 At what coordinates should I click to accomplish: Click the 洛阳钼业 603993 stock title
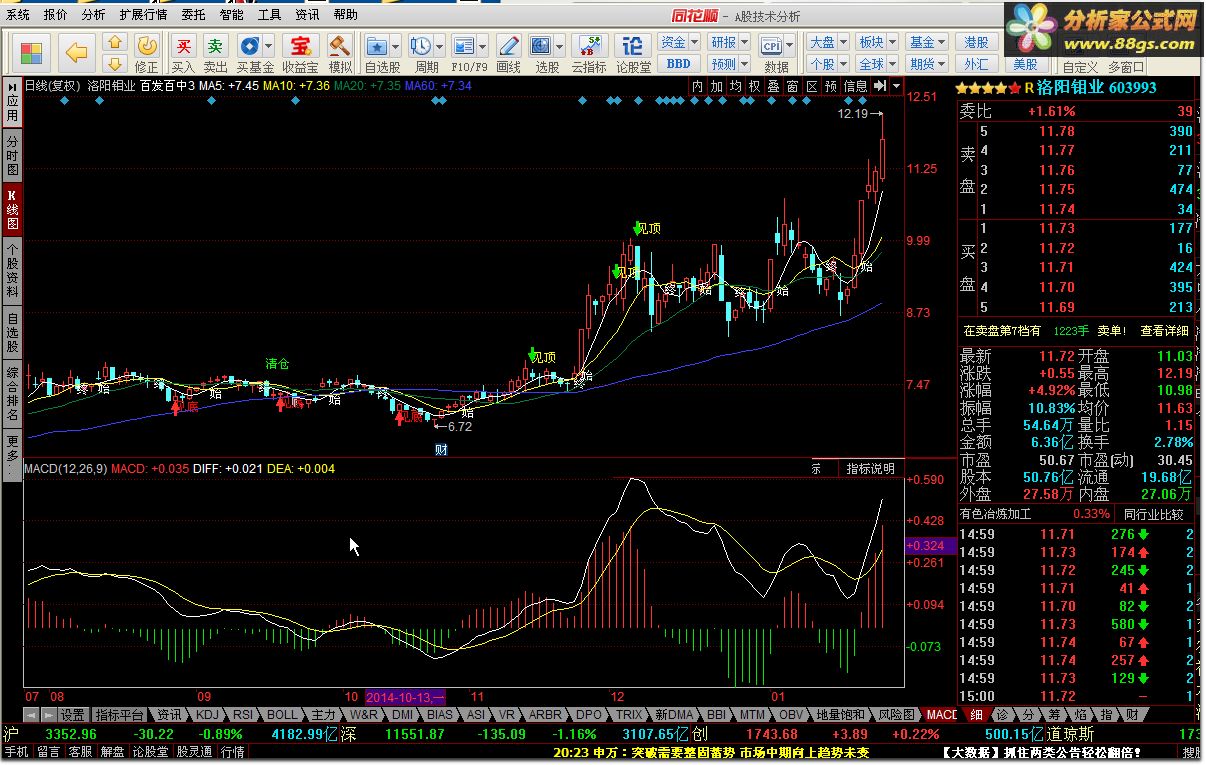[1096, 87]
